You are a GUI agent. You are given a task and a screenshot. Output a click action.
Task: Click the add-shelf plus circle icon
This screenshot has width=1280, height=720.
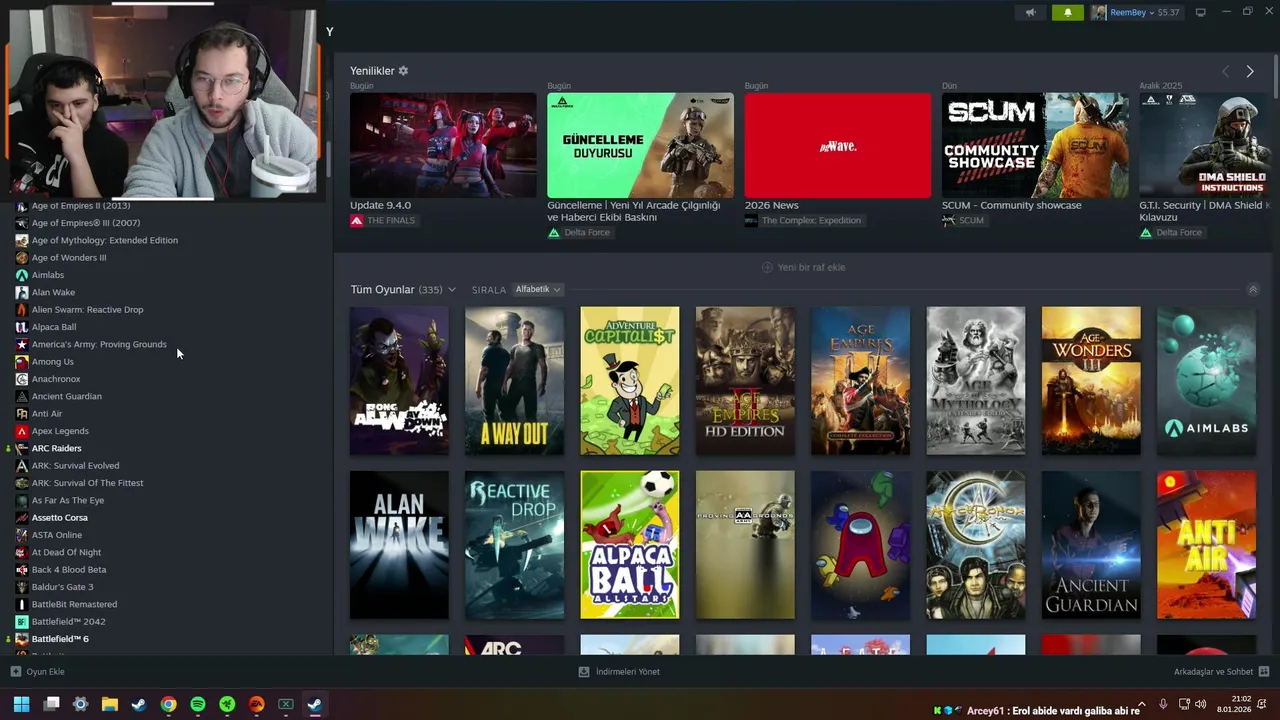tap(767, 267)
